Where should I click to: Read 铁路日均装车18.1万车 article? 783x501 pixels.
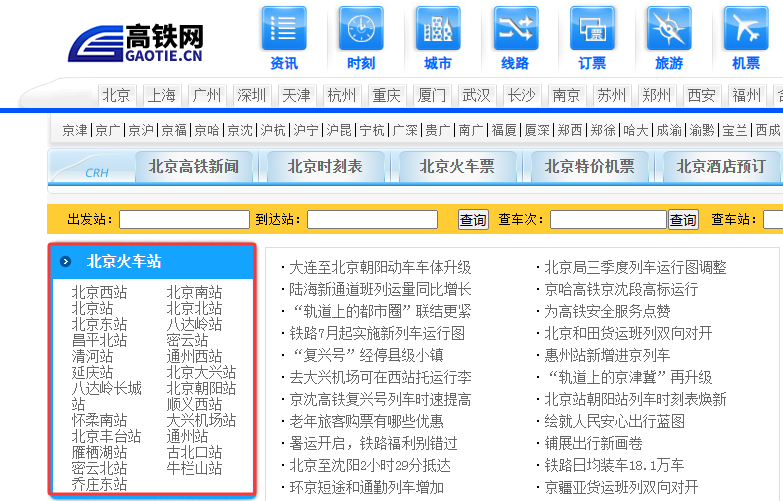614,465
